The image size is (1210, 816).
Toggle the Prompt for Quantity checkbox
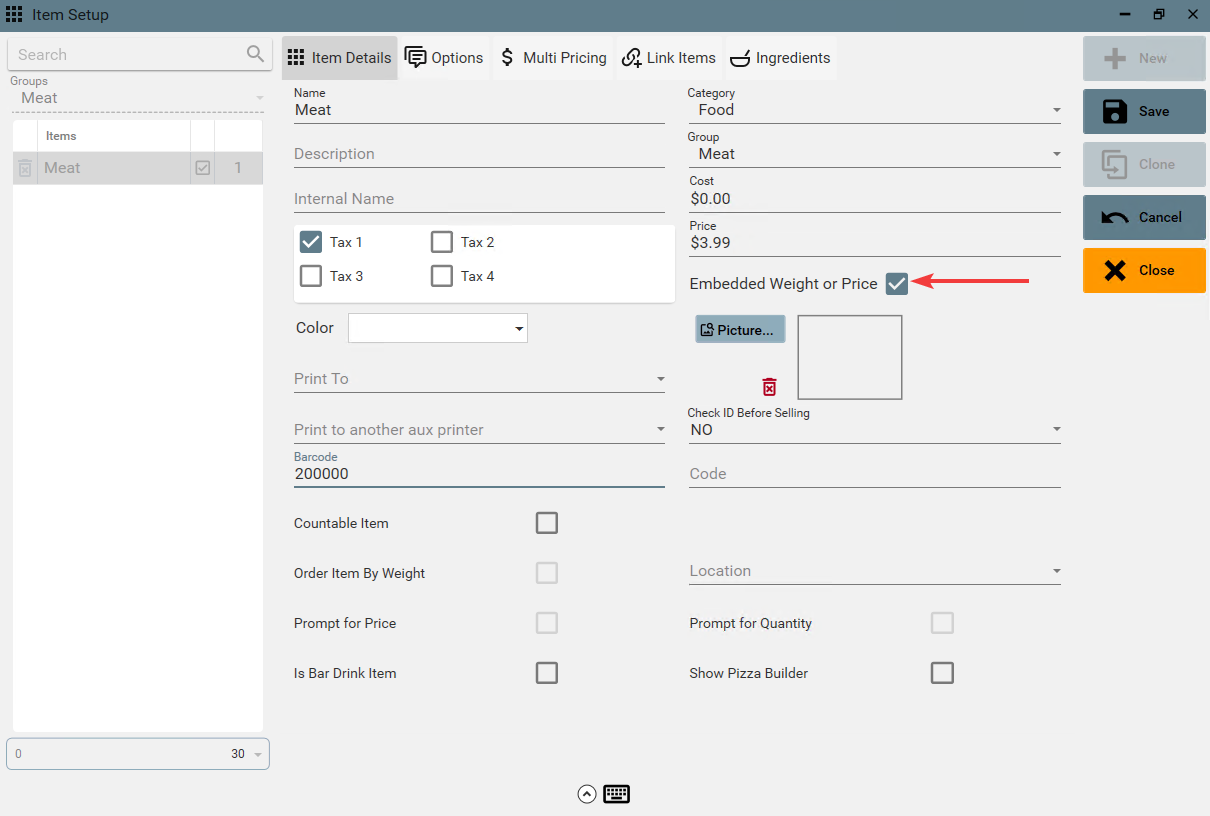[x=942, y=623]
